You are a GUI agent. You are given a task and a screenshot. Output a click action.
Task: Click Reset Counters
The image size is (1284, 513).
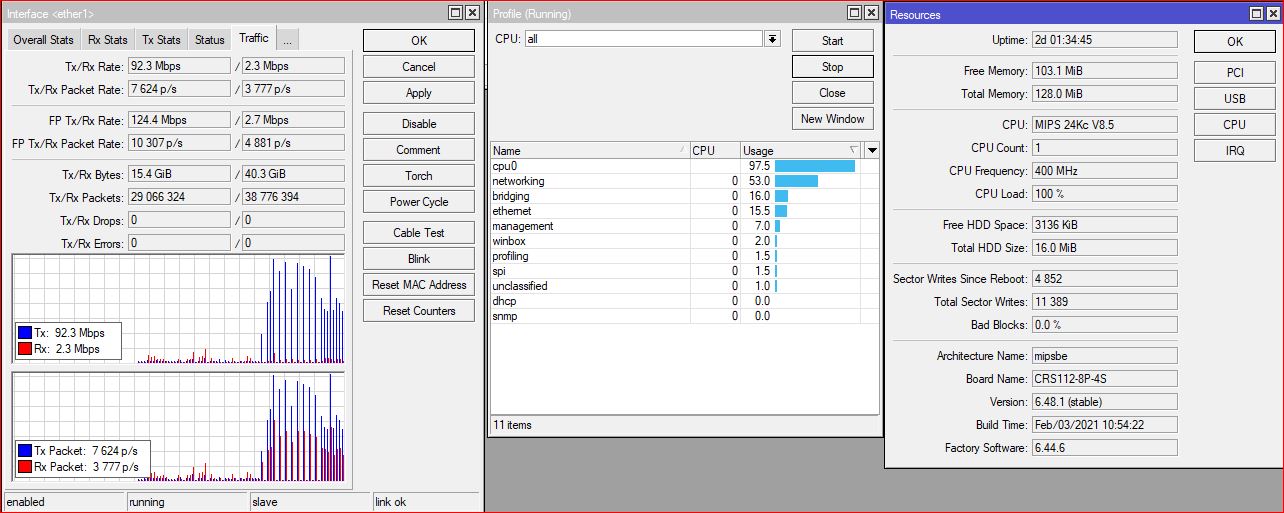coord(419,311)
